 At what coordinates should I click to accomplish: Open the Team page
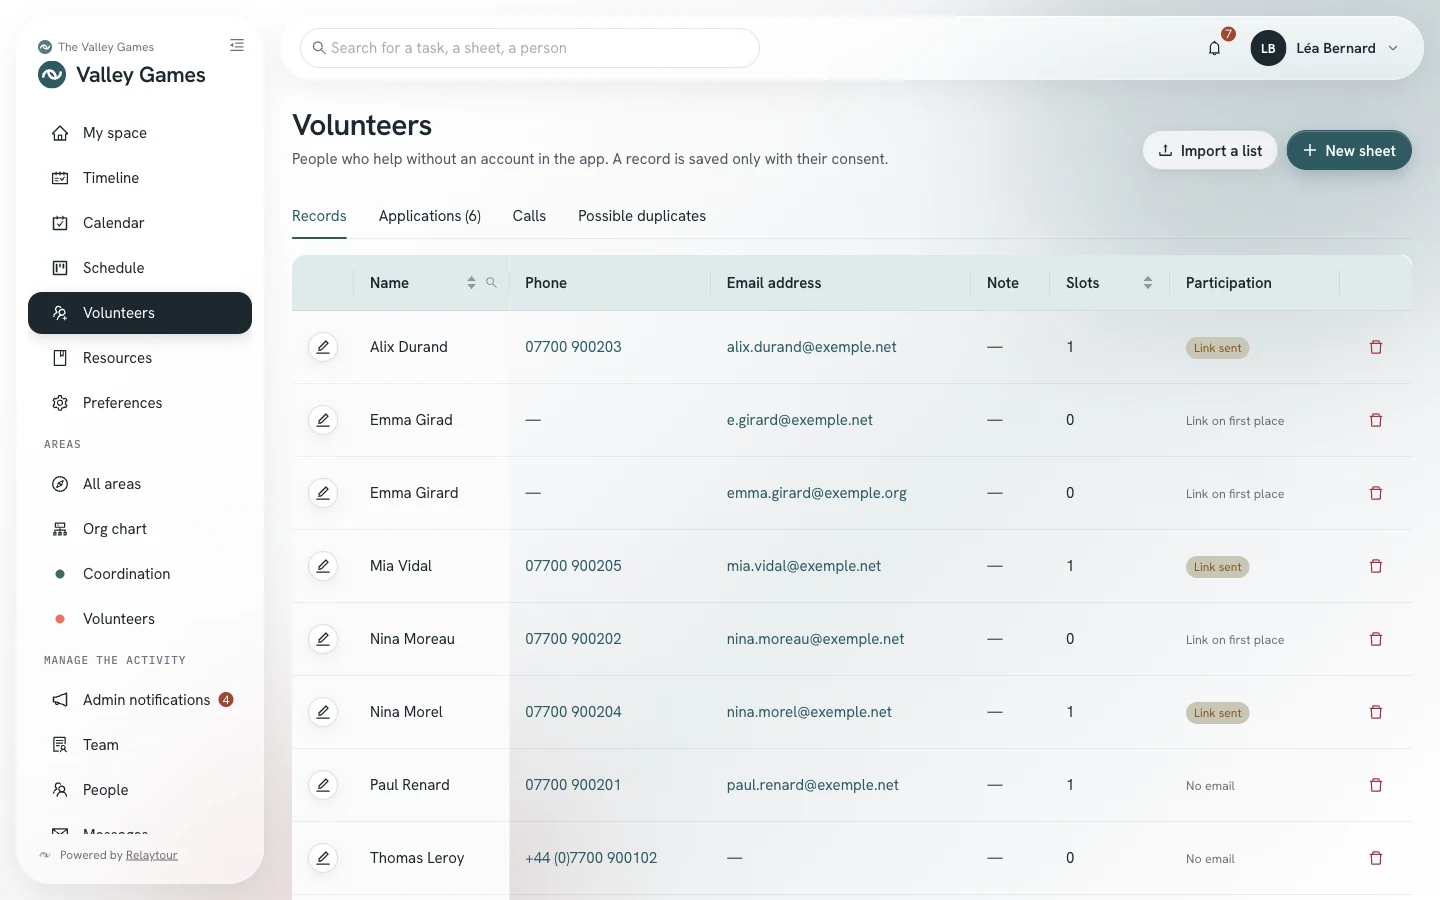pos(140,745)
